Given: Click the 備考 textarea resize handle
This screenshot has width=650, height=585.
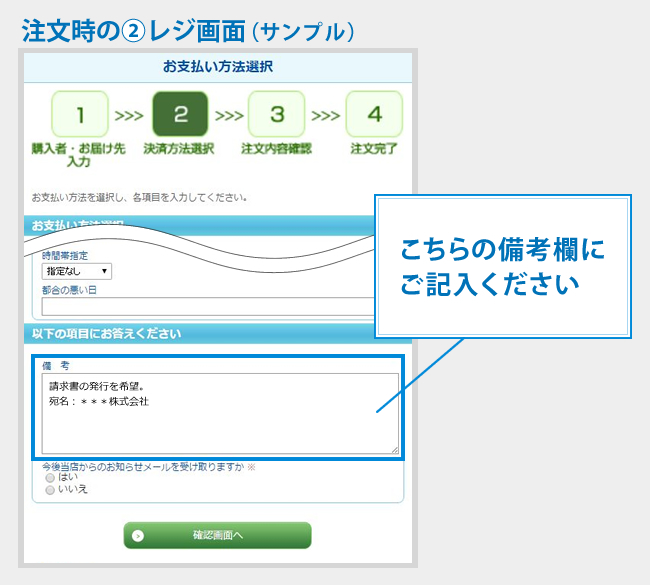Looking at the screenshot, I should [x=395, y=450].
